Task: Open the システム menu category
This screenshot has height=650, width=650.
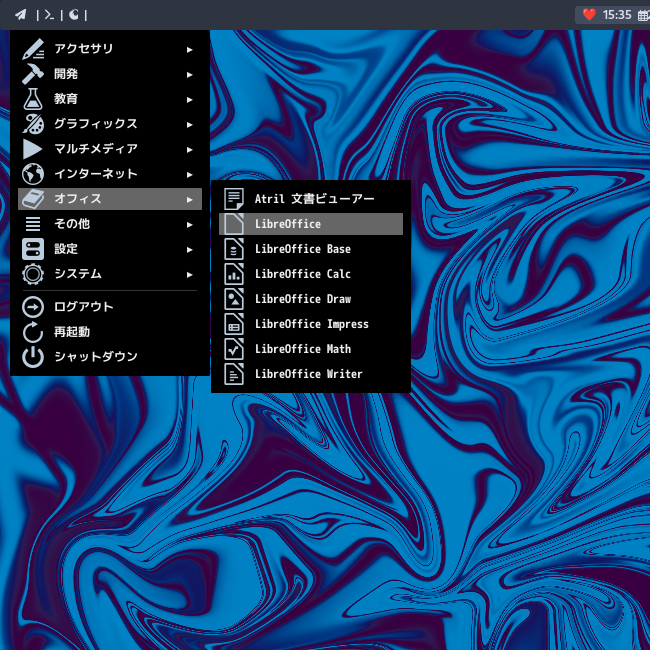Action: [x=110, y=274]
